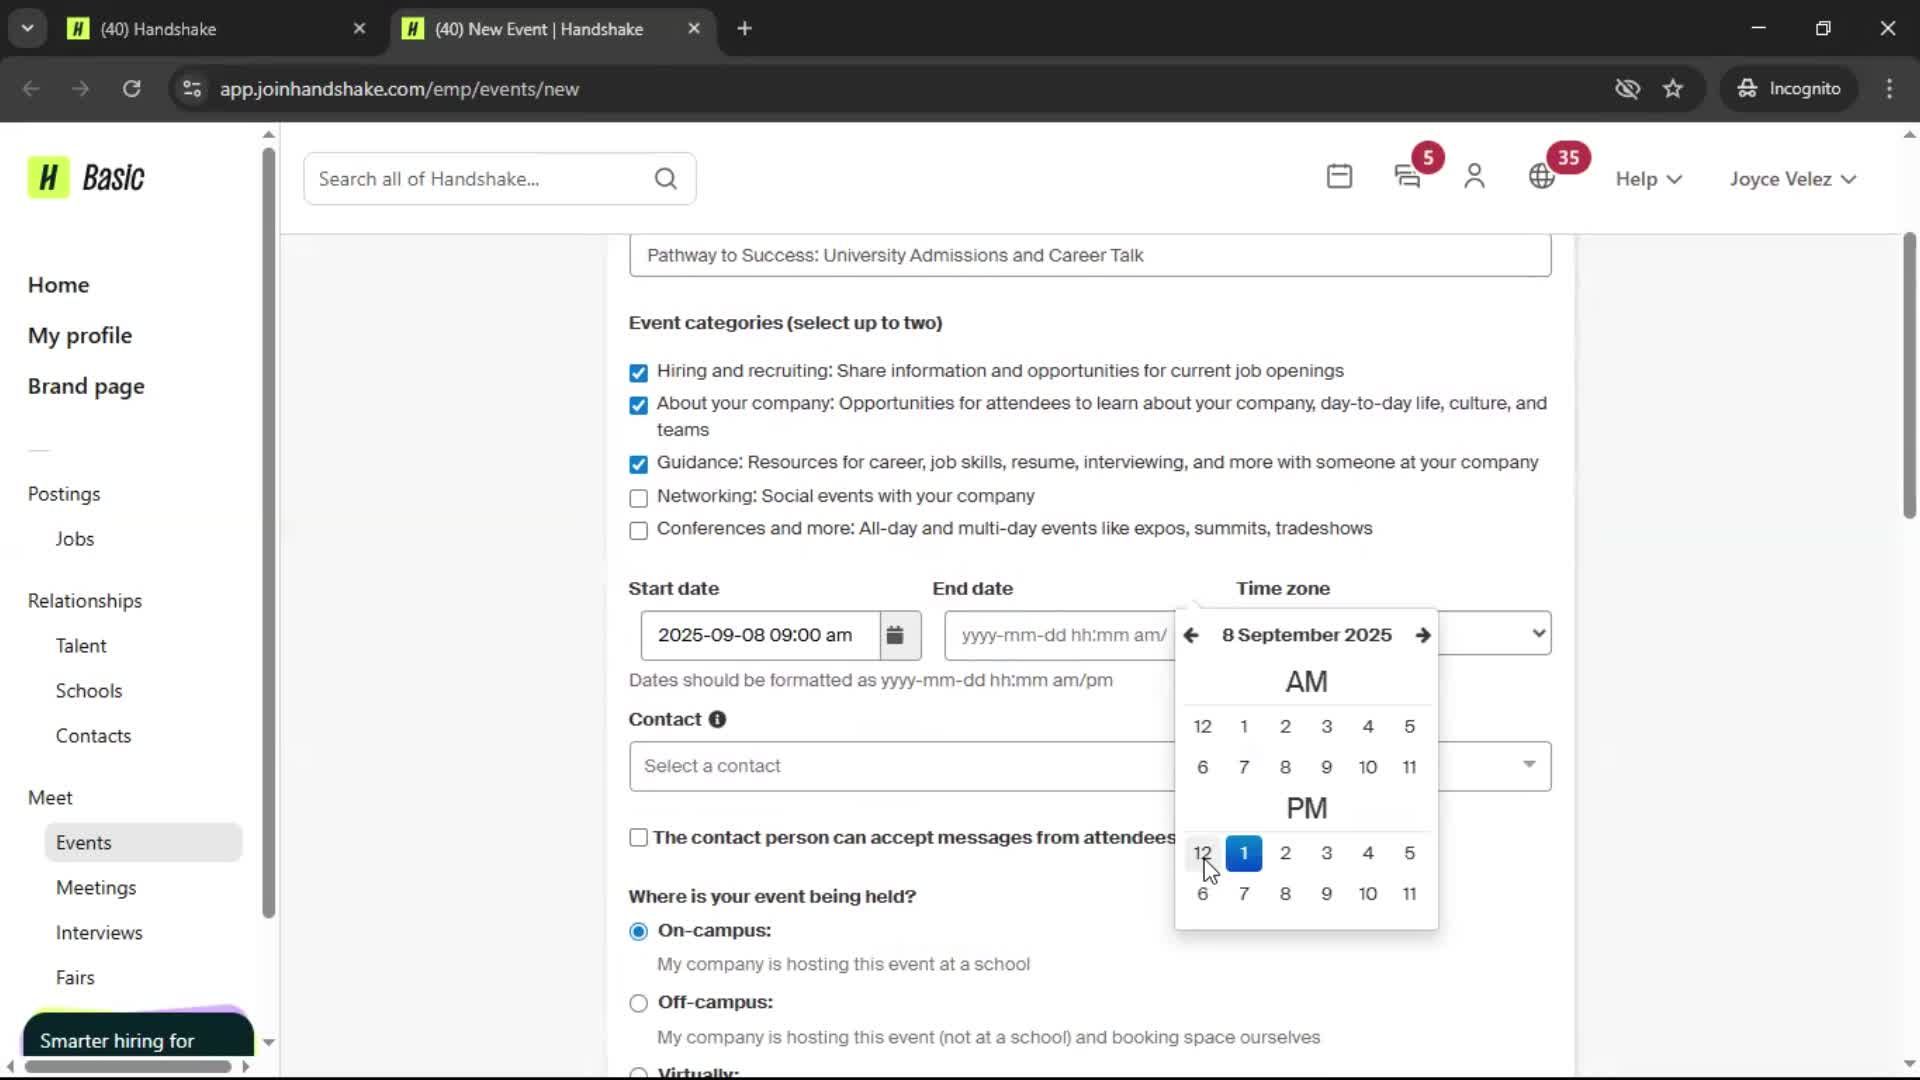Pick 12 PM in the time picker

(1202, 853)
